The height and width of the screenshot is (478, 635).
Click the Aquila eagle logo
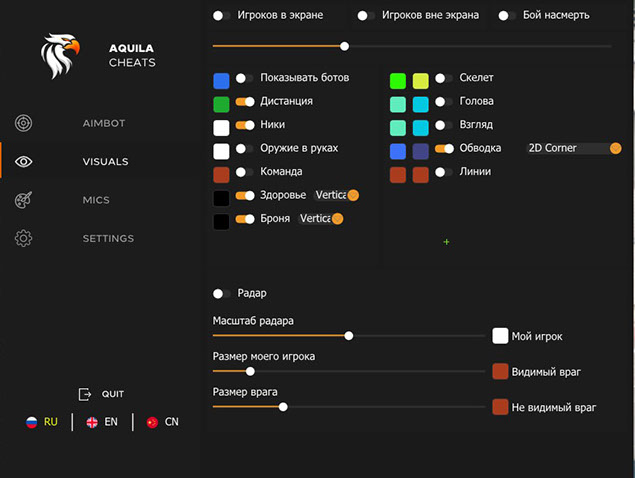coord(60,57)
